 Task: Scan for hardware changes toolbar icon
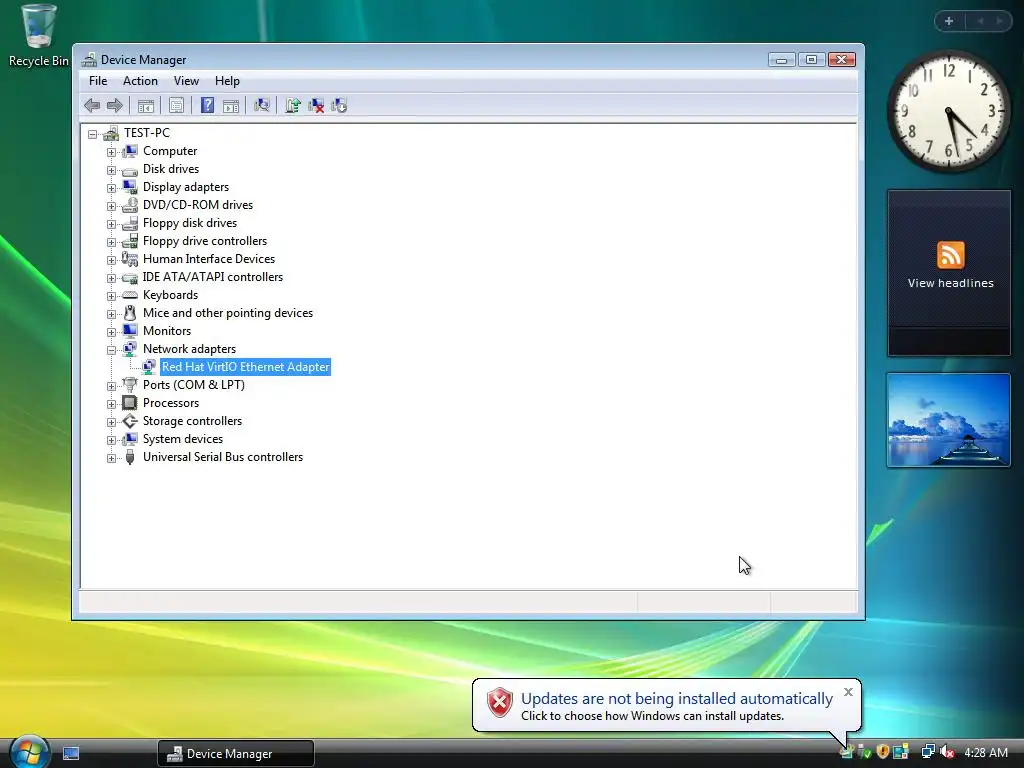click(x=262, y=105)
